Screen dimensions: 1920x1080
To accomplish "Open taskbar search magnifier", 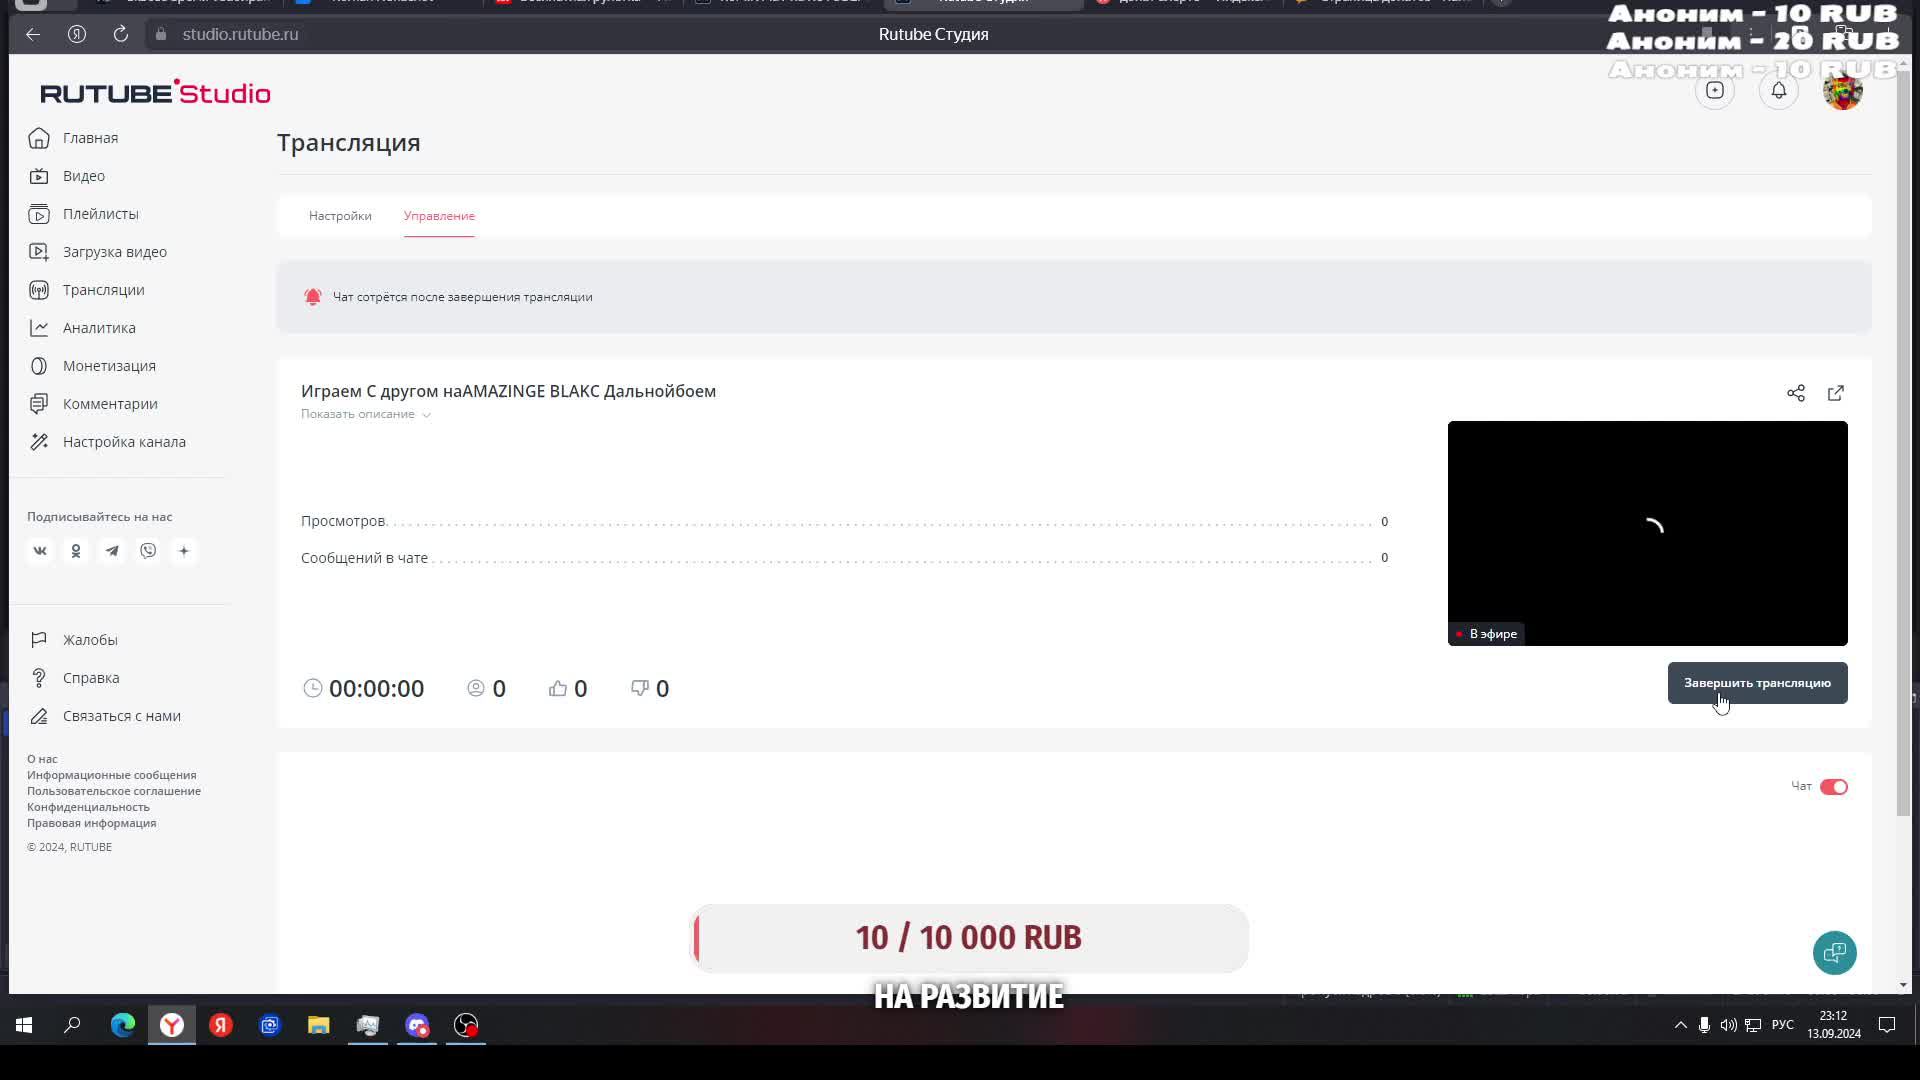I will point(73,1025).
